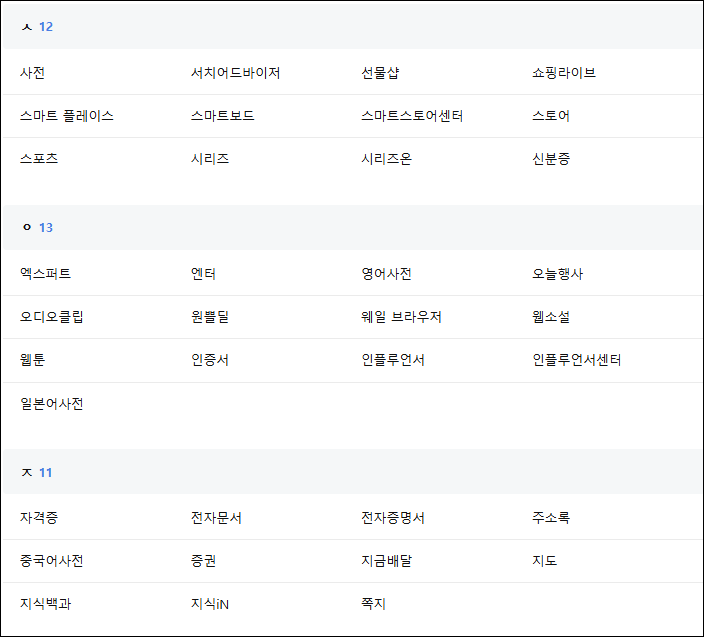Select 지금배달
The width and height of the screenshot is (704, 637).
pos(387,561)
